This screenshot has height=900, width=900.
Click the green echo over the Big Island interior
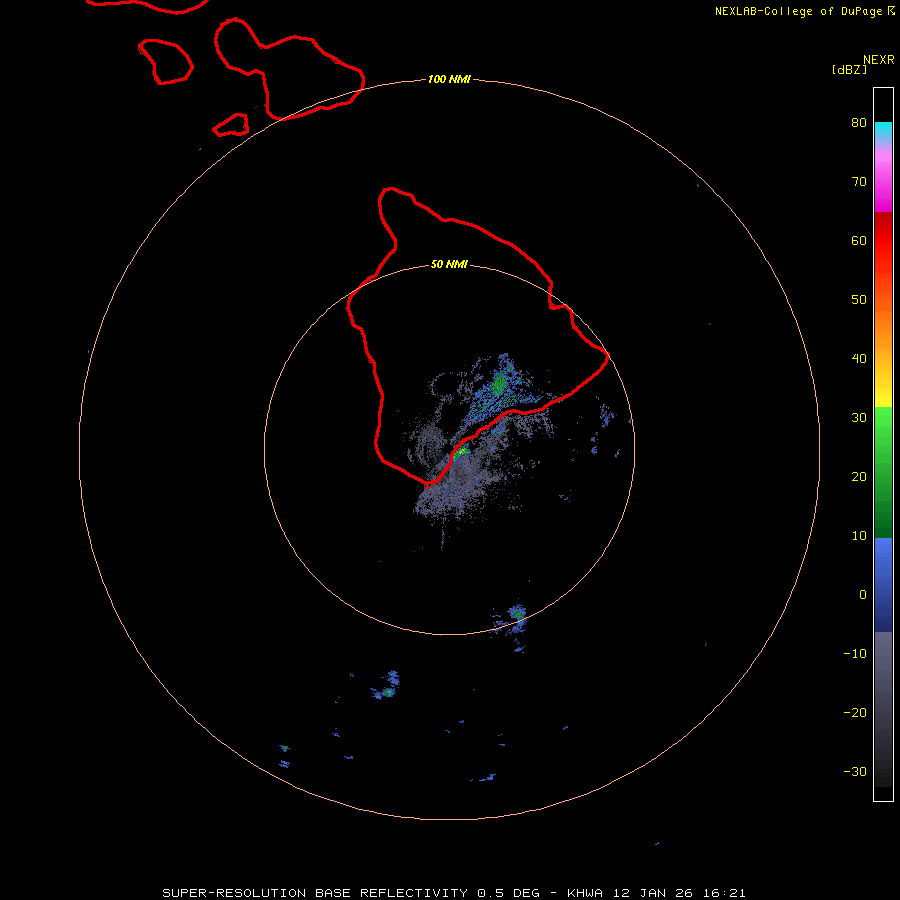coord(499,382)
